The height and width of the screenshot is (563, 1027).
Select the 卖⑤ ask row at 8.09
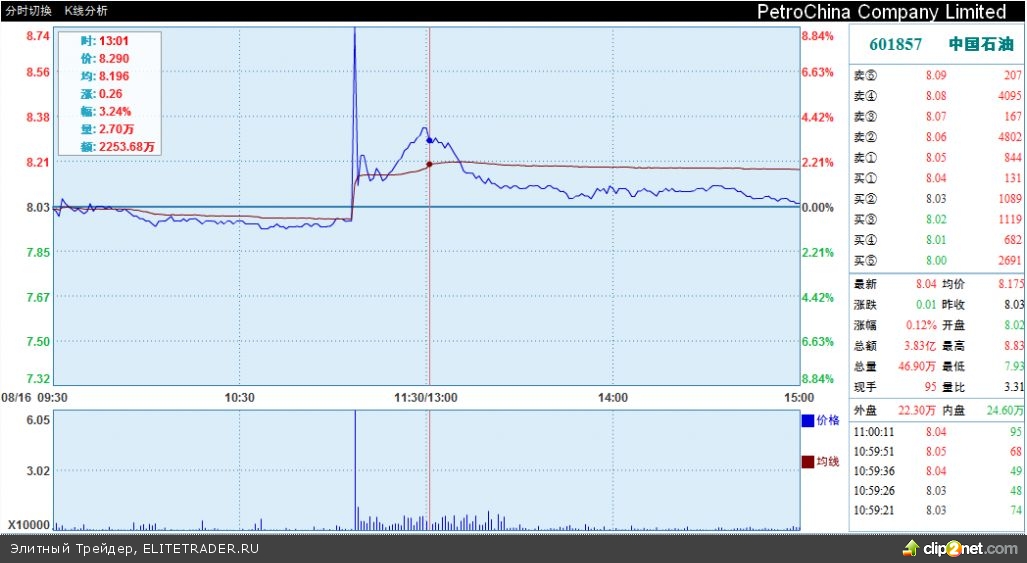(x=937, y=75)
